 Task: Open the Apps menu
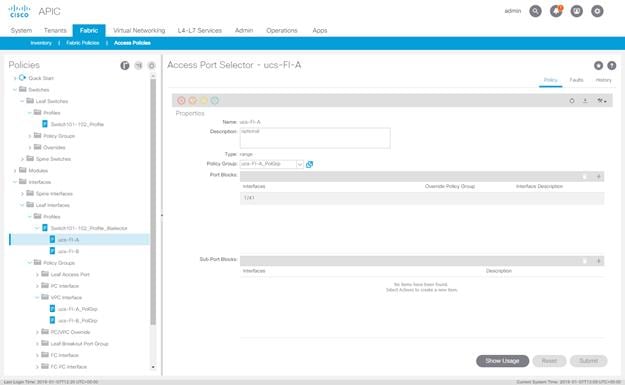coord(320,30)
